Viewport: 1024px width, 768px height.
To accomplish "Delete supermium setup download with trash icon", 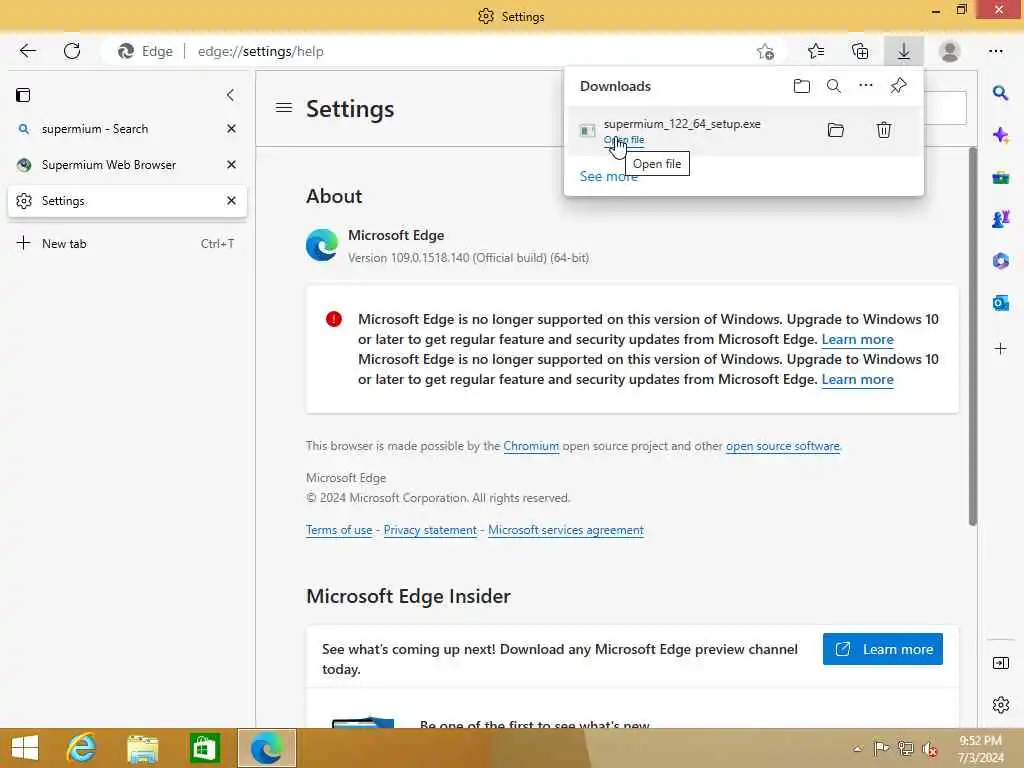I will (884, 130).
